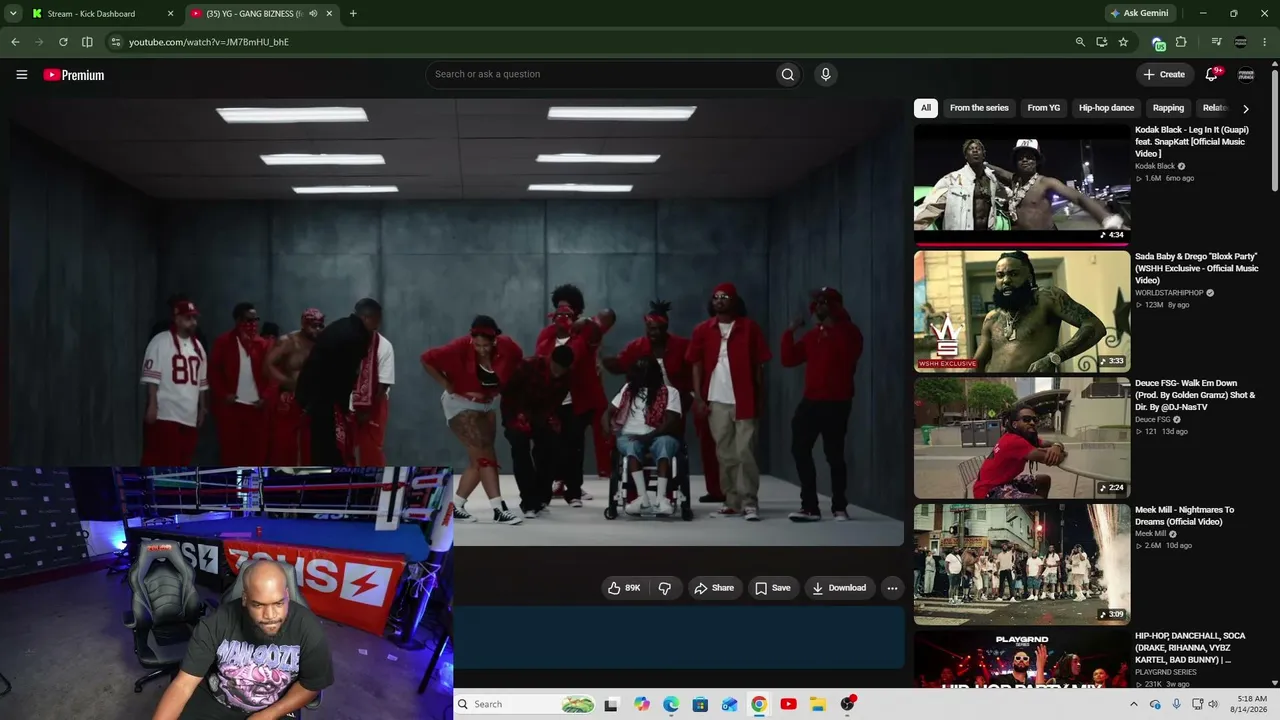Launch Microsoft Store from taskbar

tap(700, 704)
